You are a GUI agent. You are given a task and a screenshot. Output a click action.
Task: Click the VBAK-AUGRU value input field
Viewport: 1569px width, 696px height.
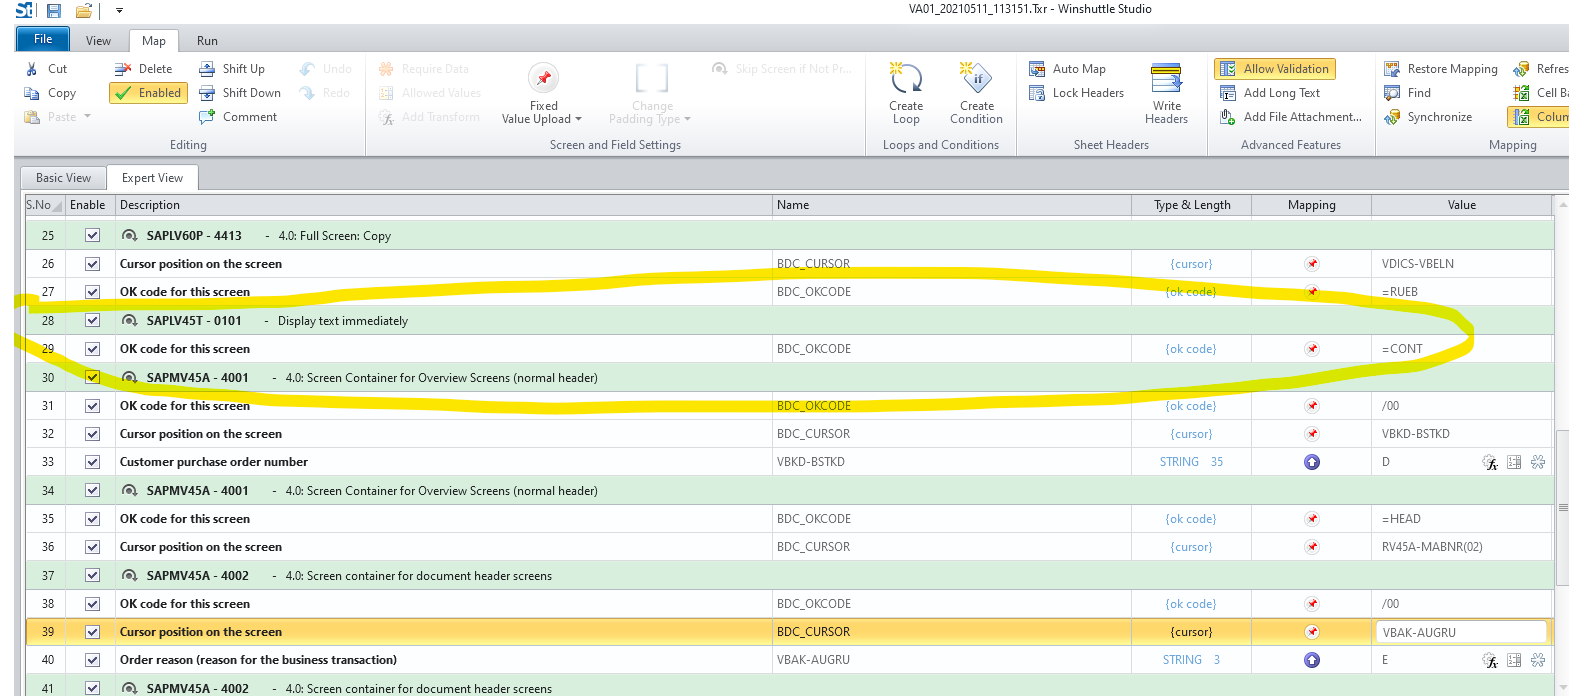pos(1460,632)
